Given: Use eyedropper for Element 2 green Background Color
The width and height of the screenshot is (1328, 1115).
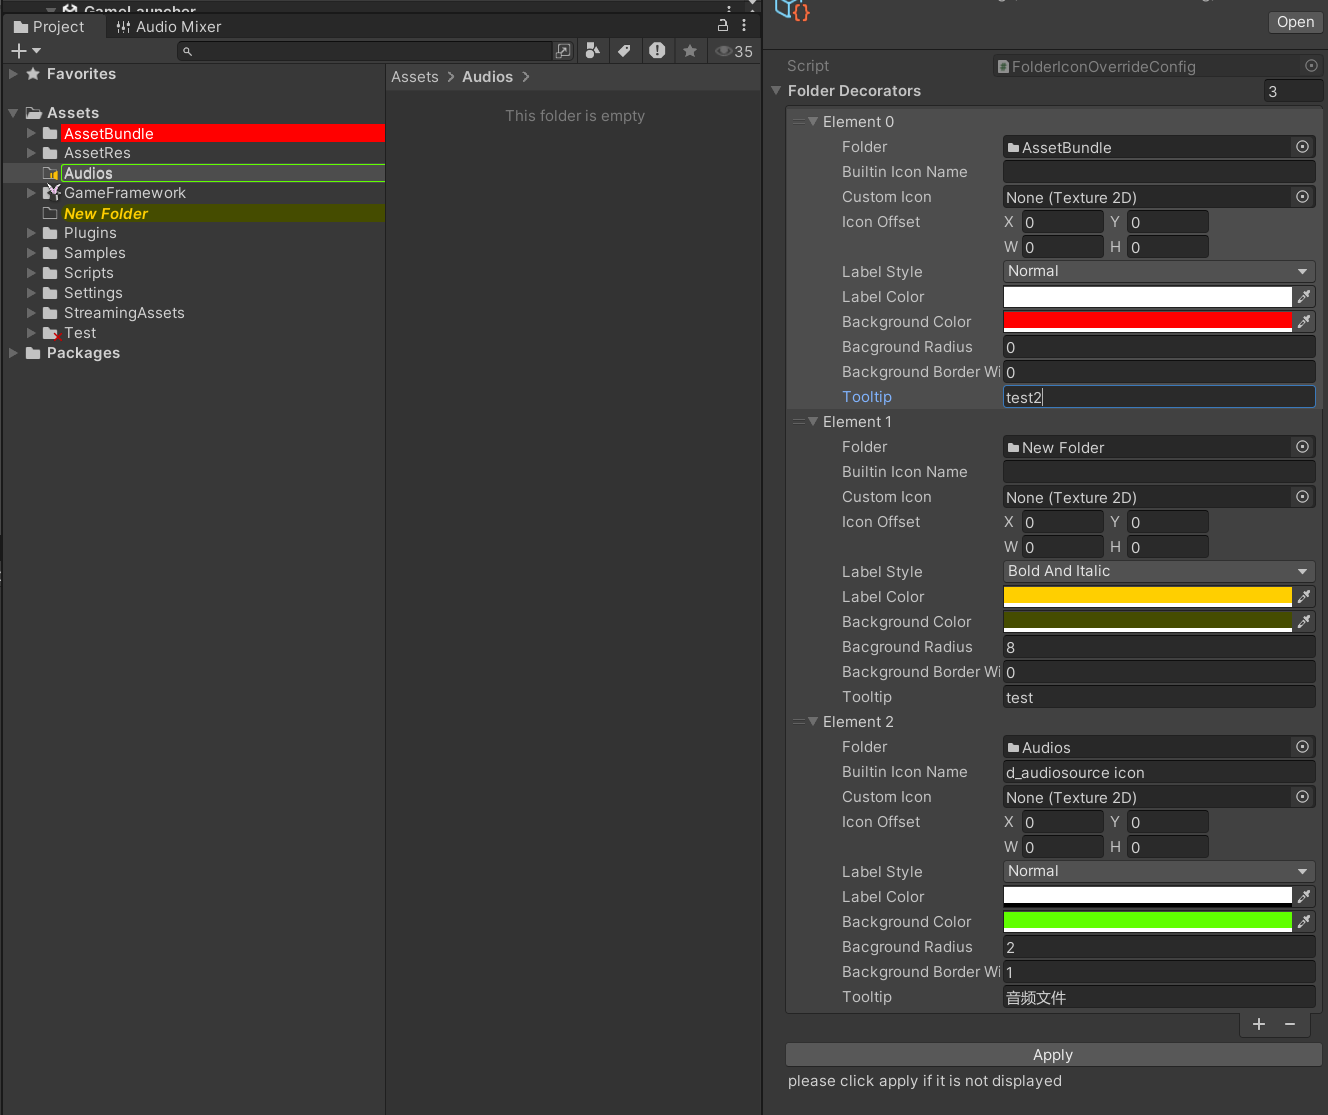Looking at the screenshot, I should [1304, 922].
